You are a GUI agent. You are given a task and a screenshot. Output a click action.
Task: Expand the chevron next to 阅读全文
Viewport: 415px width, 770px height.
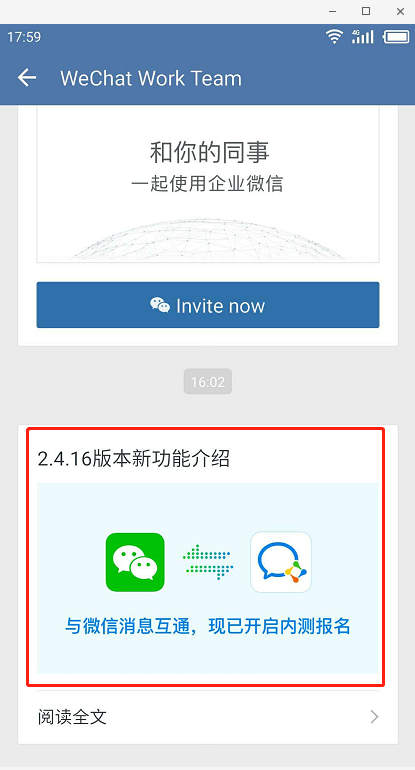(x=374, y=717)
